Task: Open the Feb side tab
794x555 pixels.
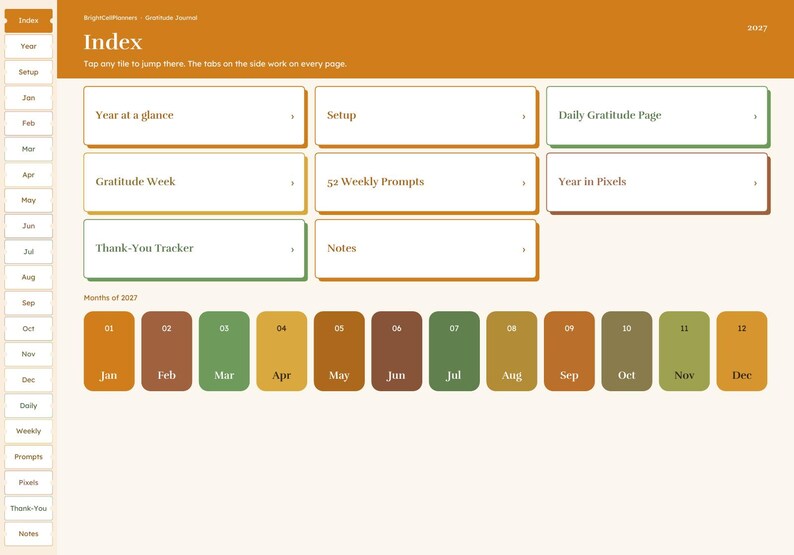Action: click(28, 123)
